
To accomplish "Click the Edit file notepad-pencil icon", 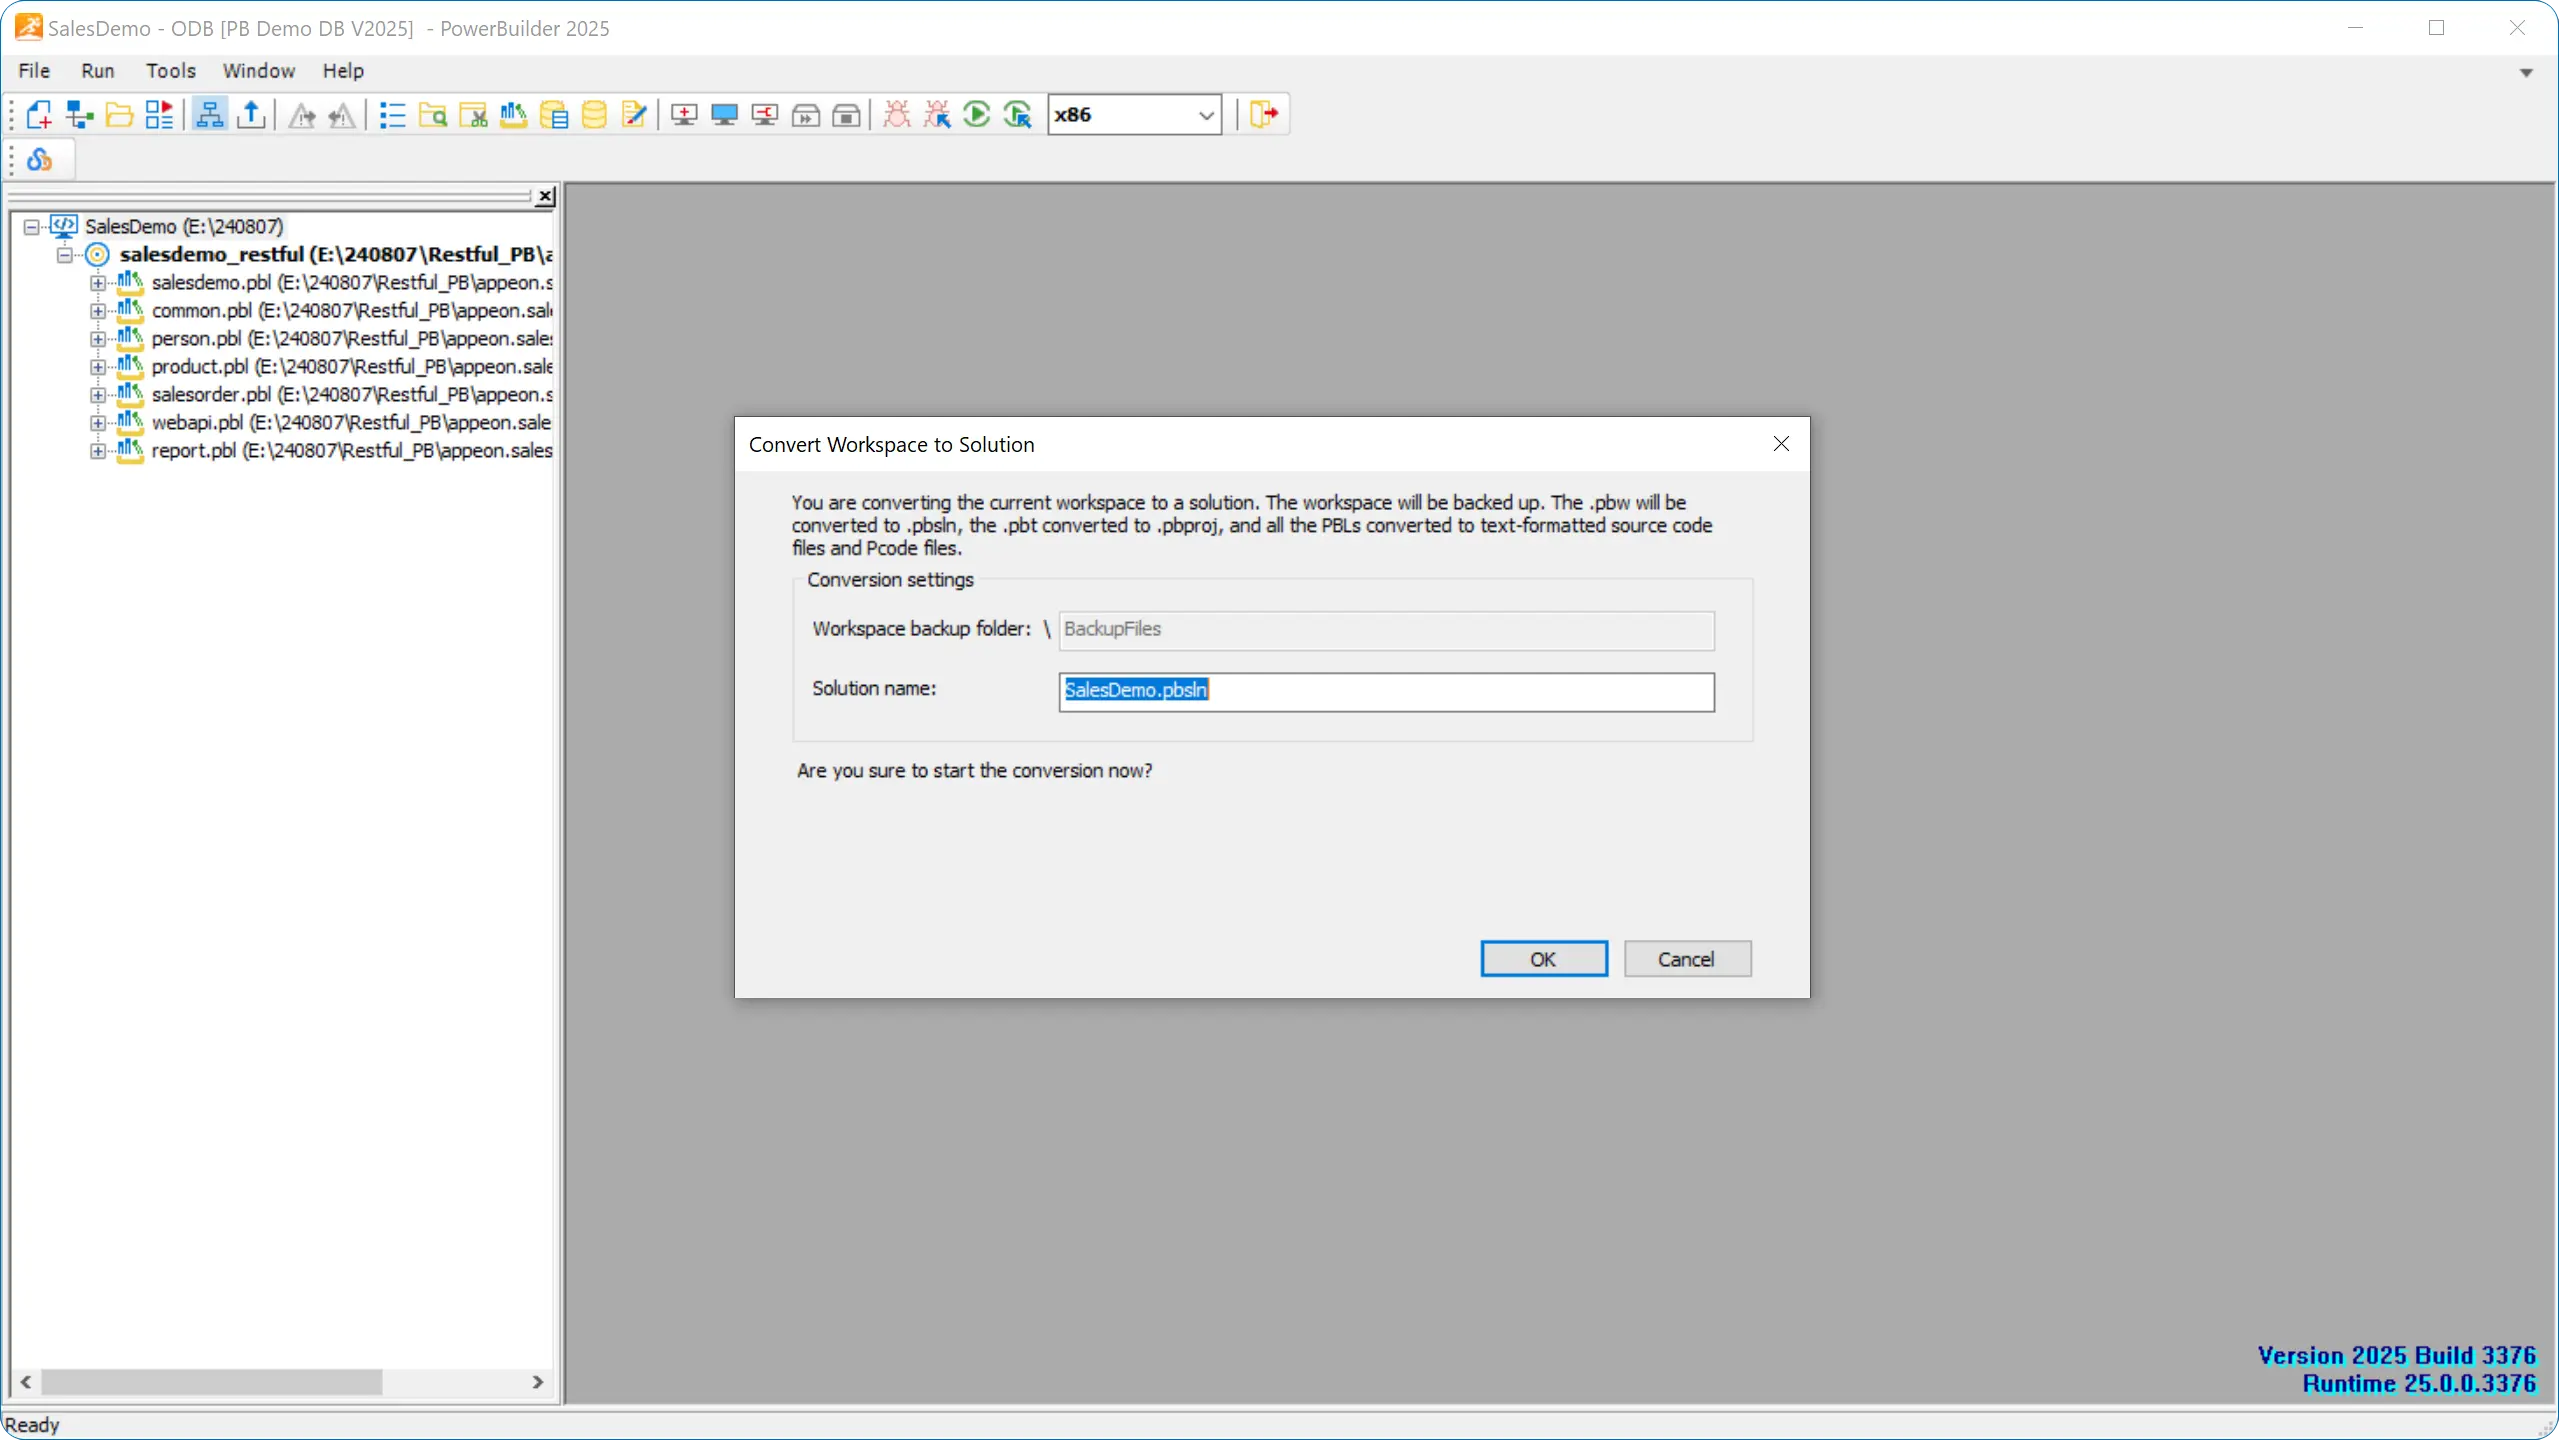I will (634, 115).
